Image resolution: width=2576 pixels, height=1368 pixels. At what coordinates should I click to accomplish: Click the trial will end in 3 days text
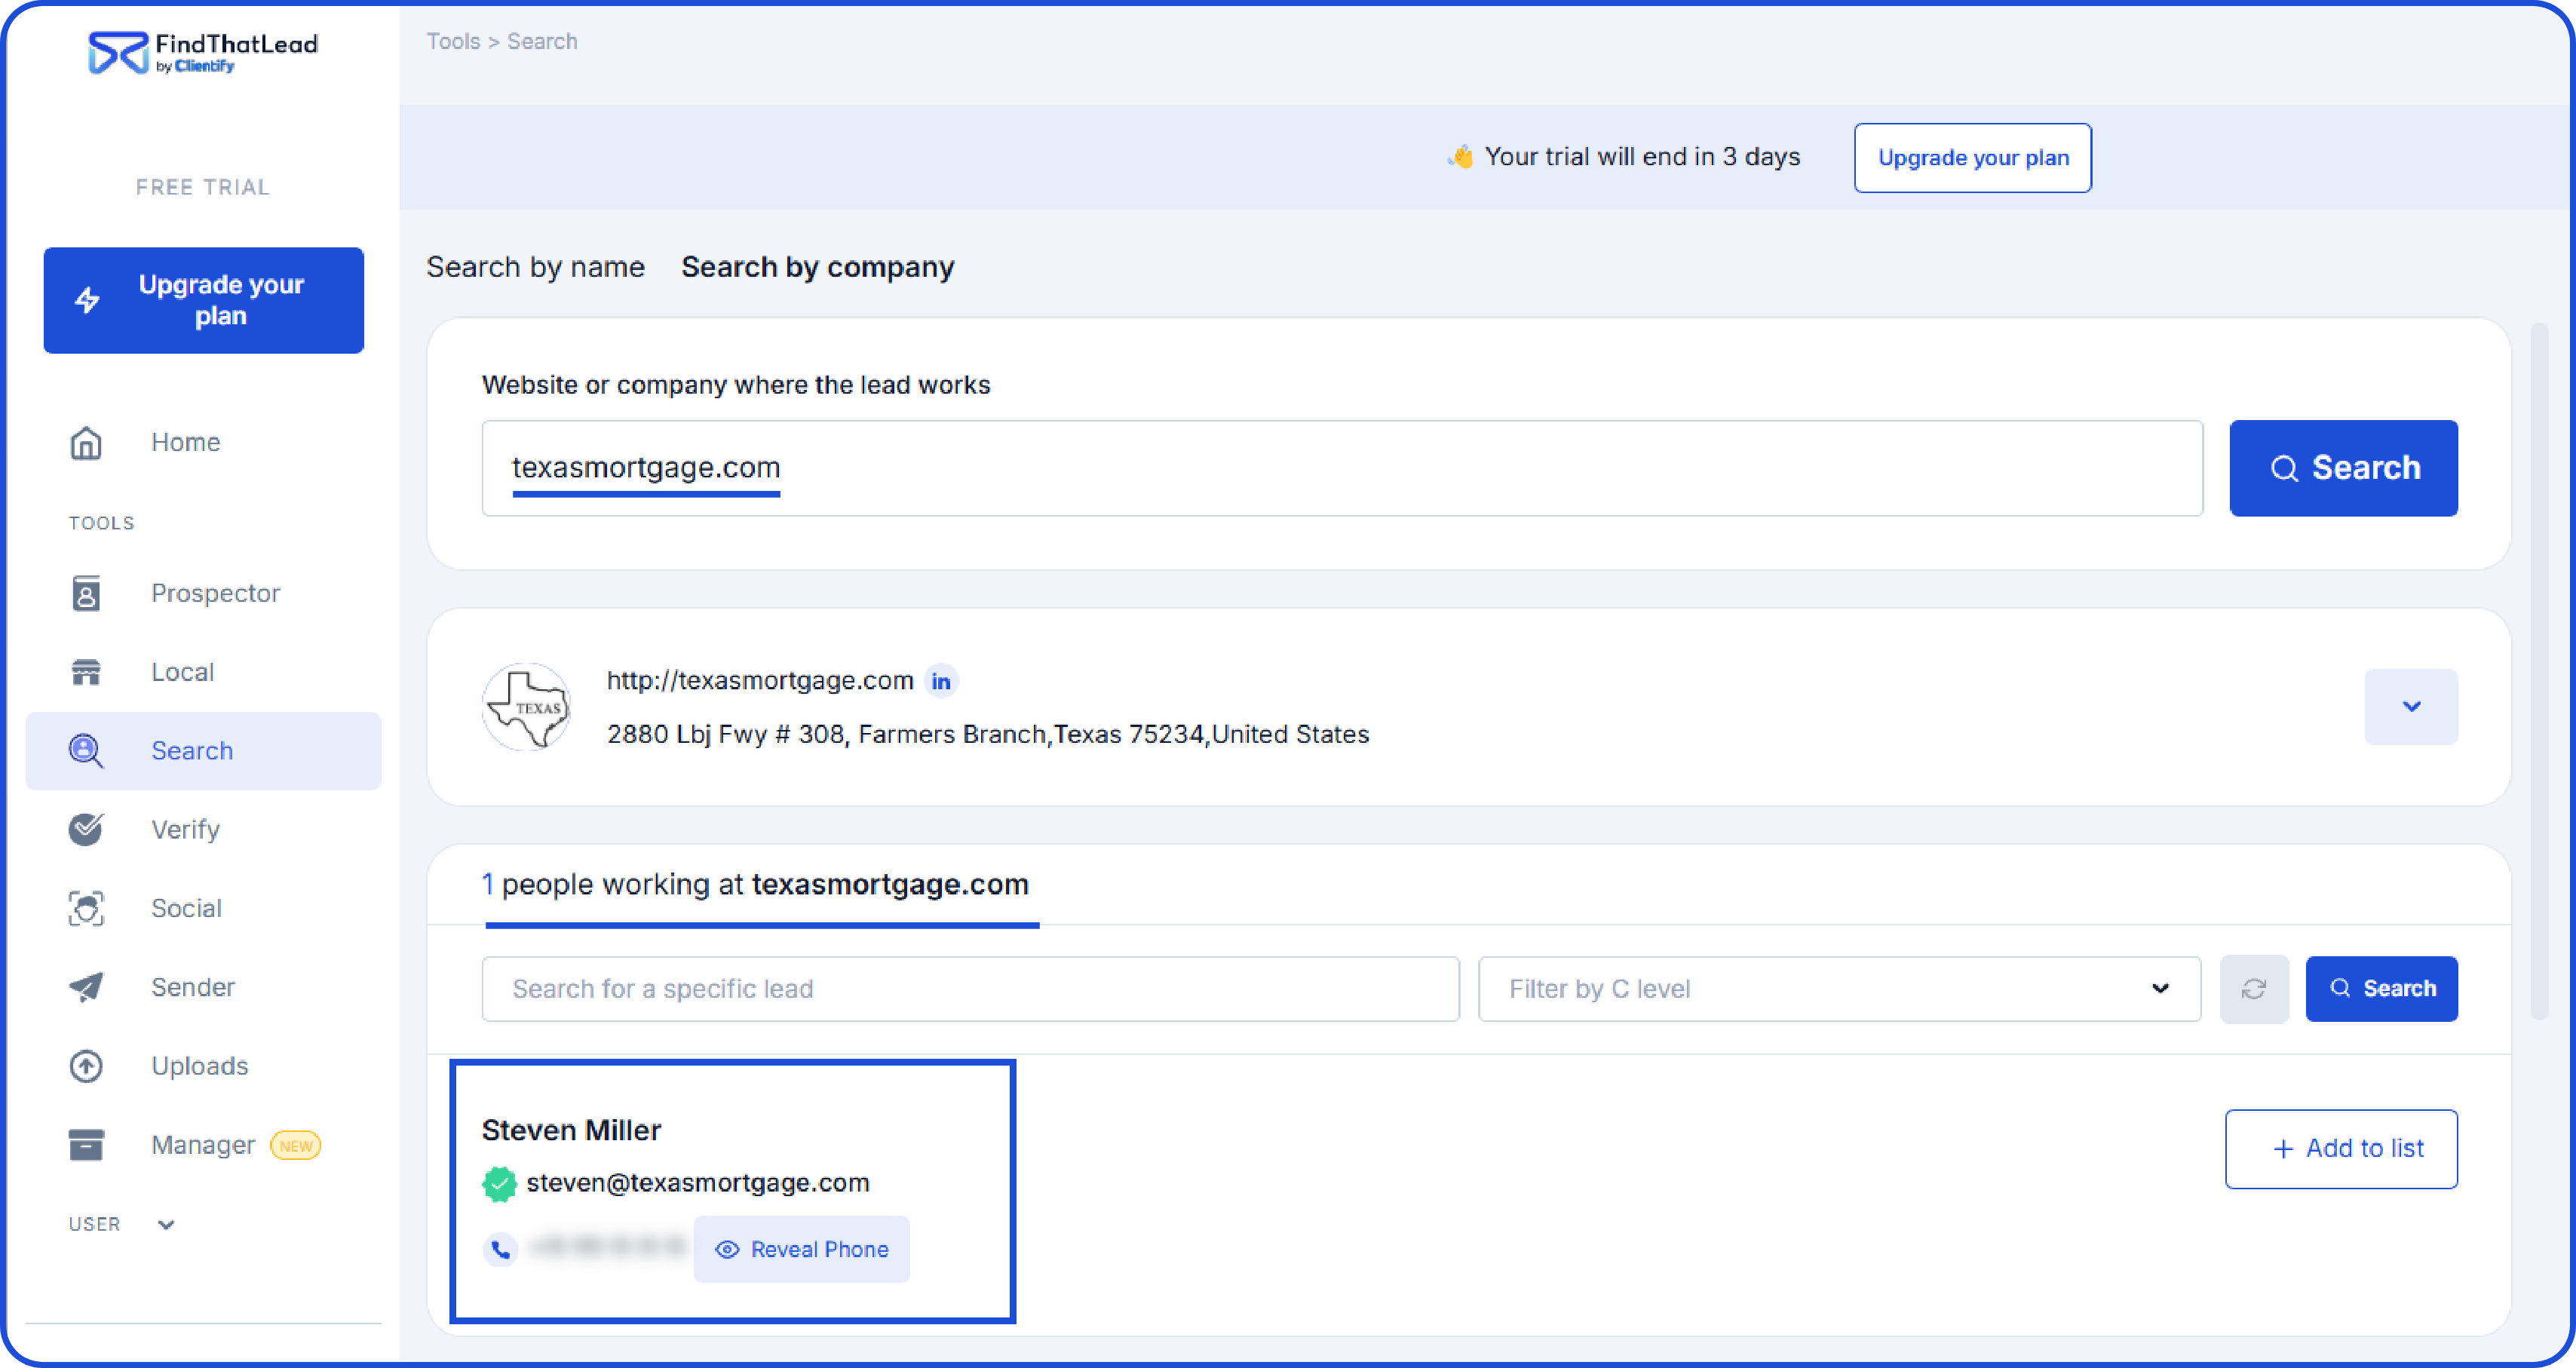pos(1642,157)
